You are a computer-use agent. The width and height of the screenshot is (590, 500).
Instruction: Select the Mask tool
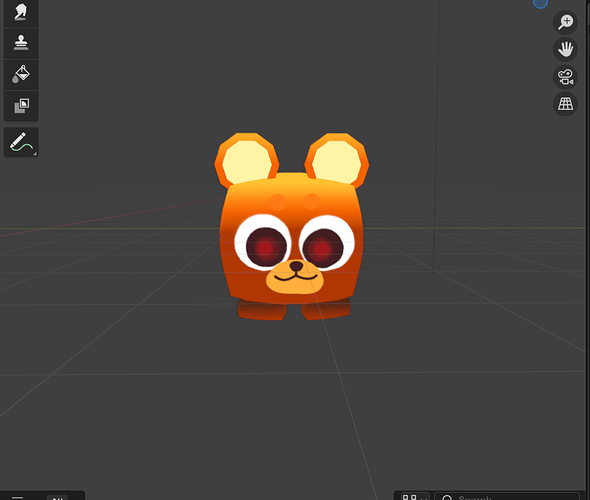21,106
